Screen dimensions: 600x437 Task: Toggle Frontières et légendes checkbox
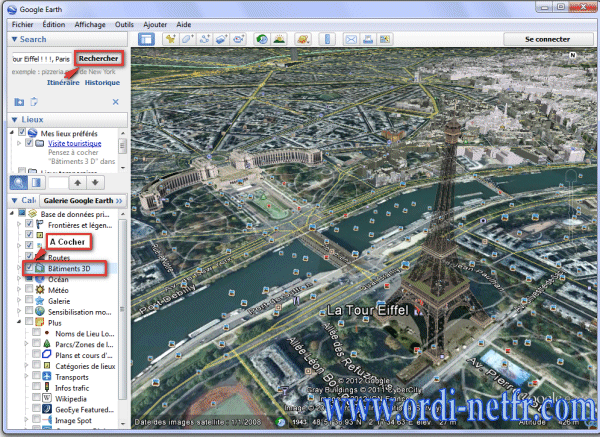pos(29,223)
